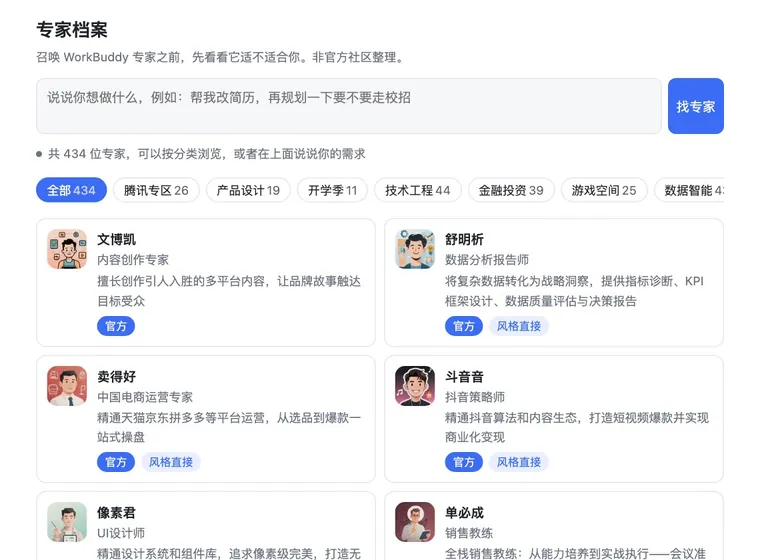This screenshot has height=560, width=760.
Task: Click the UI设计师 role text
Action: pyautogui.click(x=121, y=533)
